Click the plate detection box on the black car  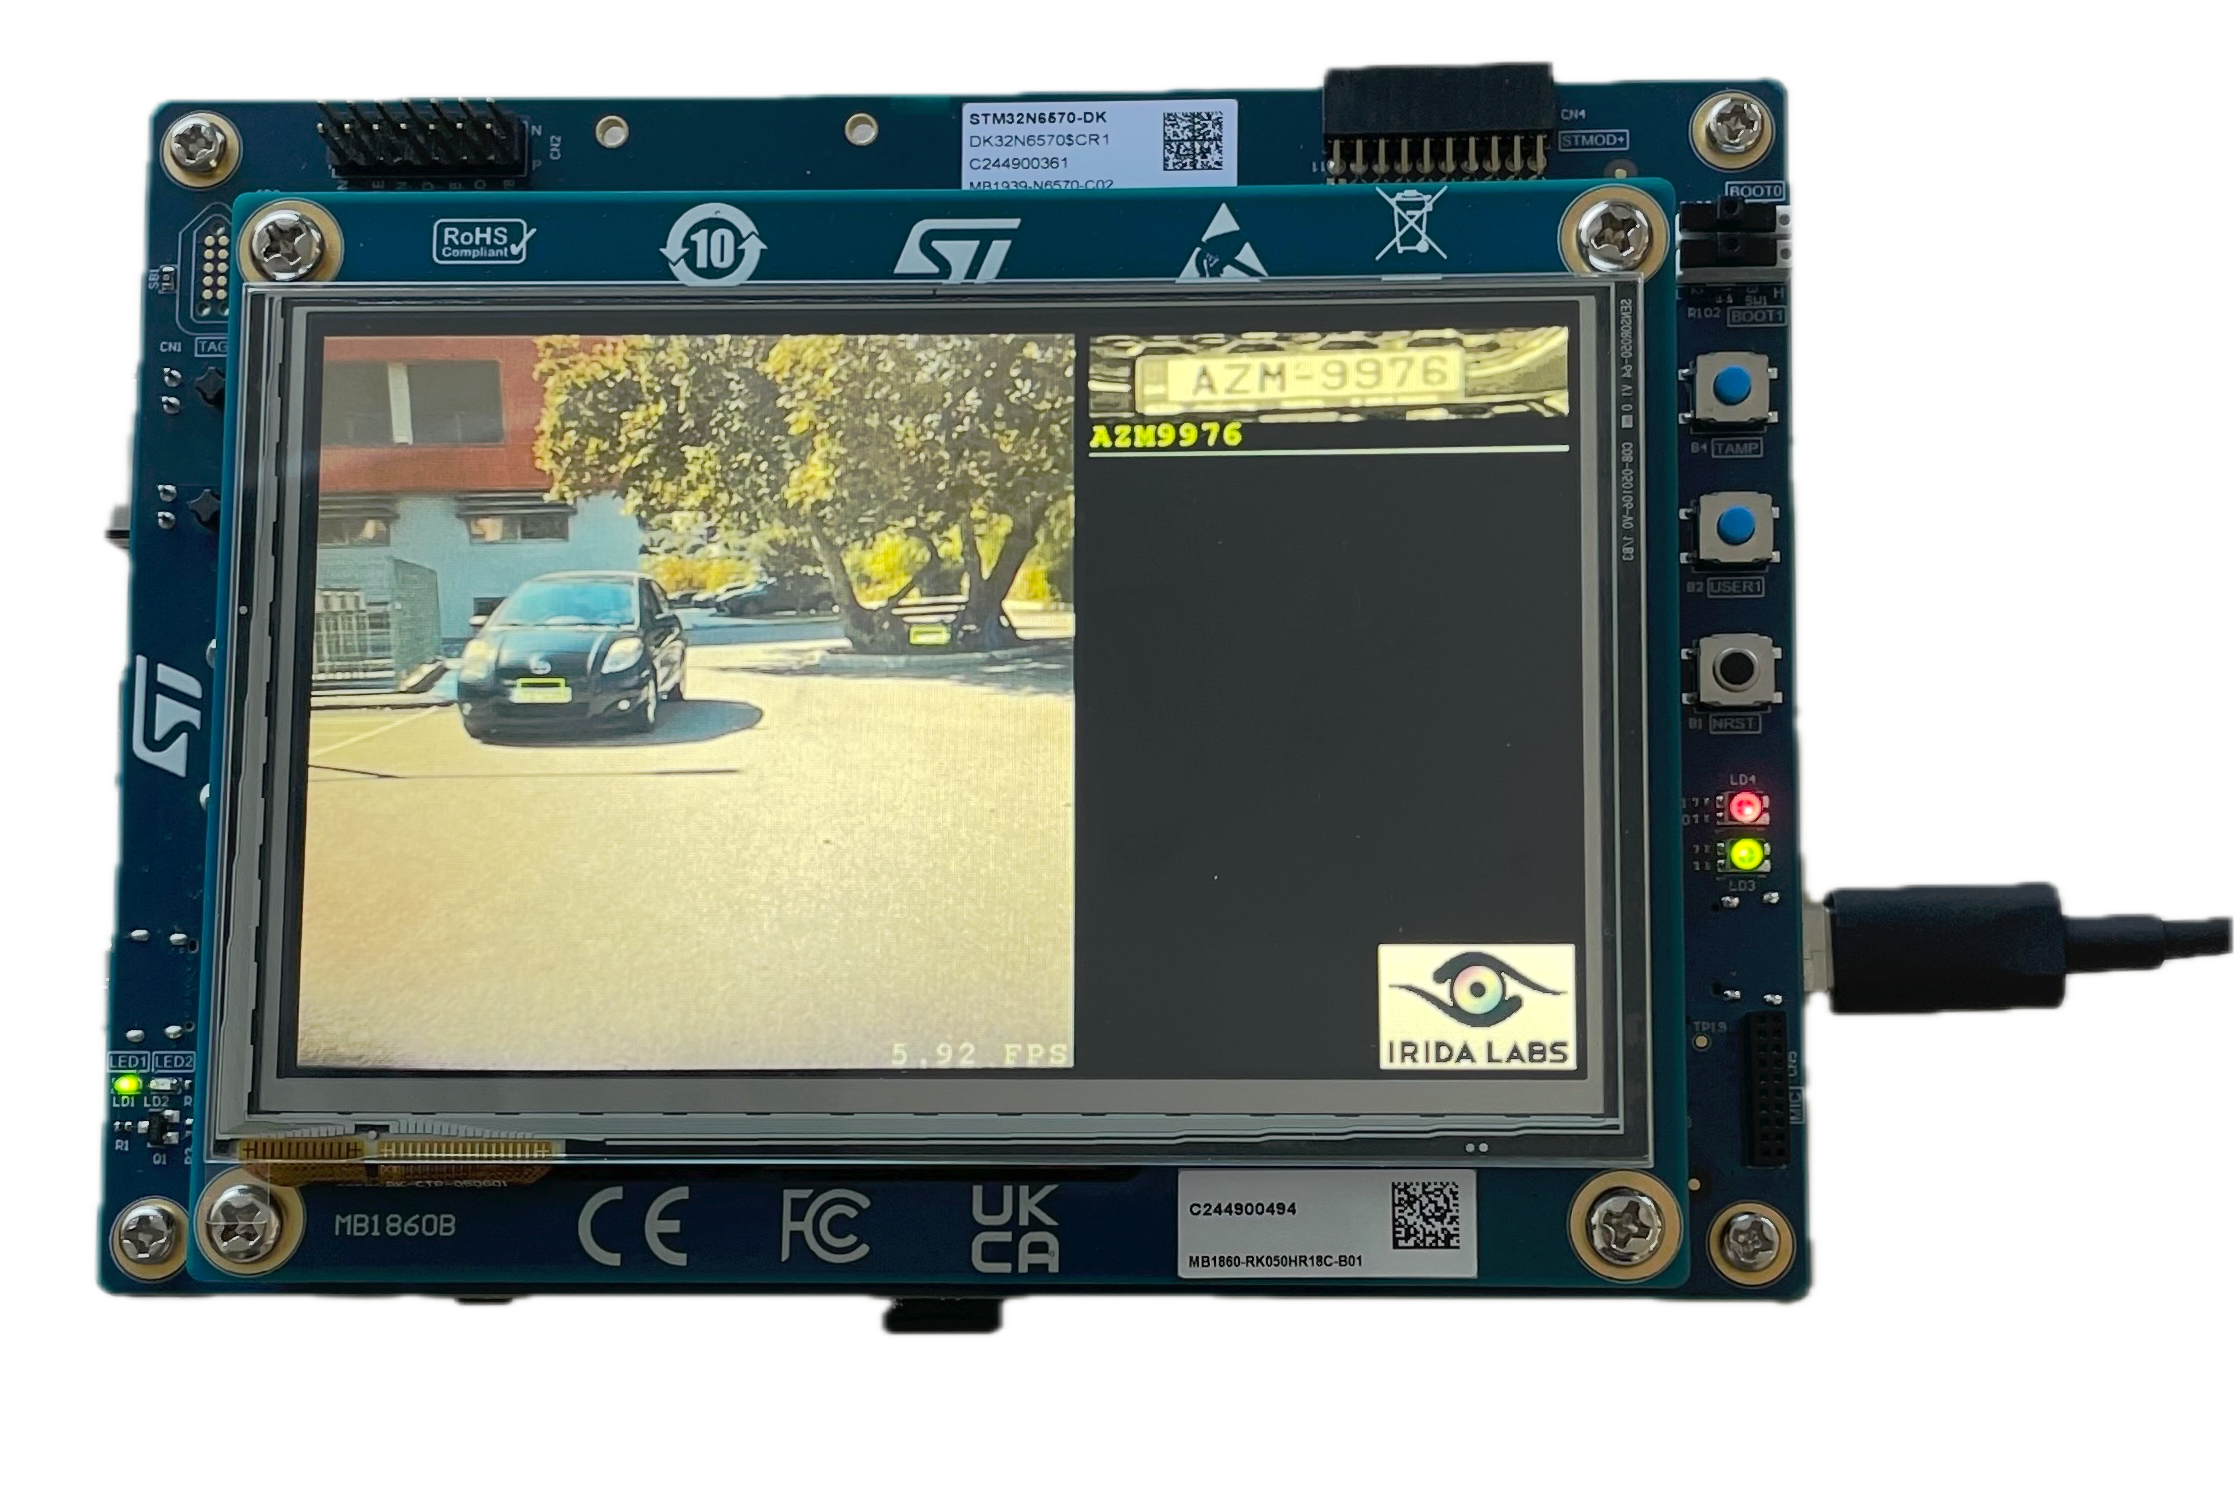[541, 689]
